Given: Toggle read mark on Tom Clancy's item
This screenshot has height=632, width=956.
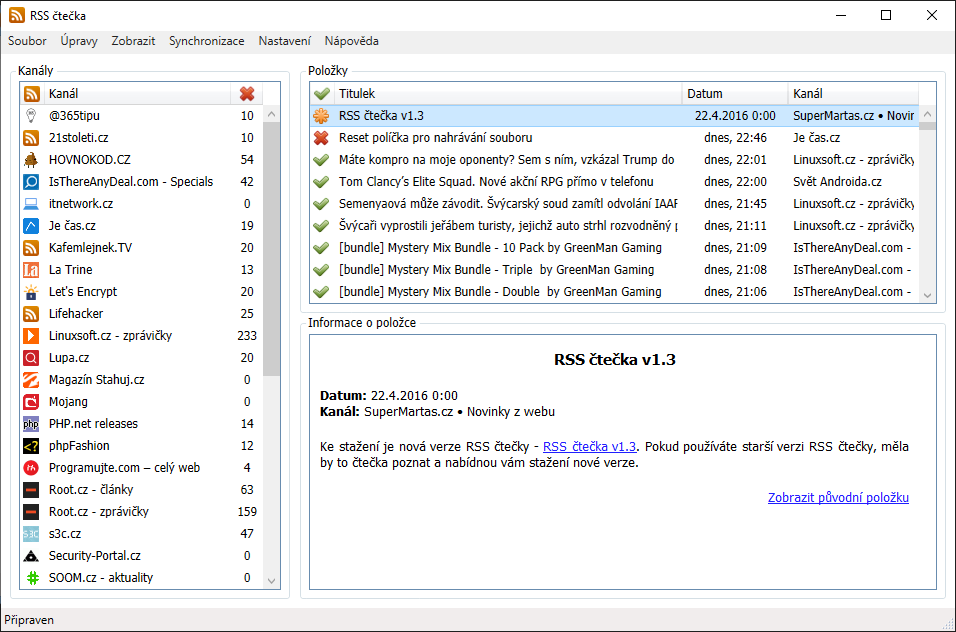Looking at the screenshot, I should 321,182.
